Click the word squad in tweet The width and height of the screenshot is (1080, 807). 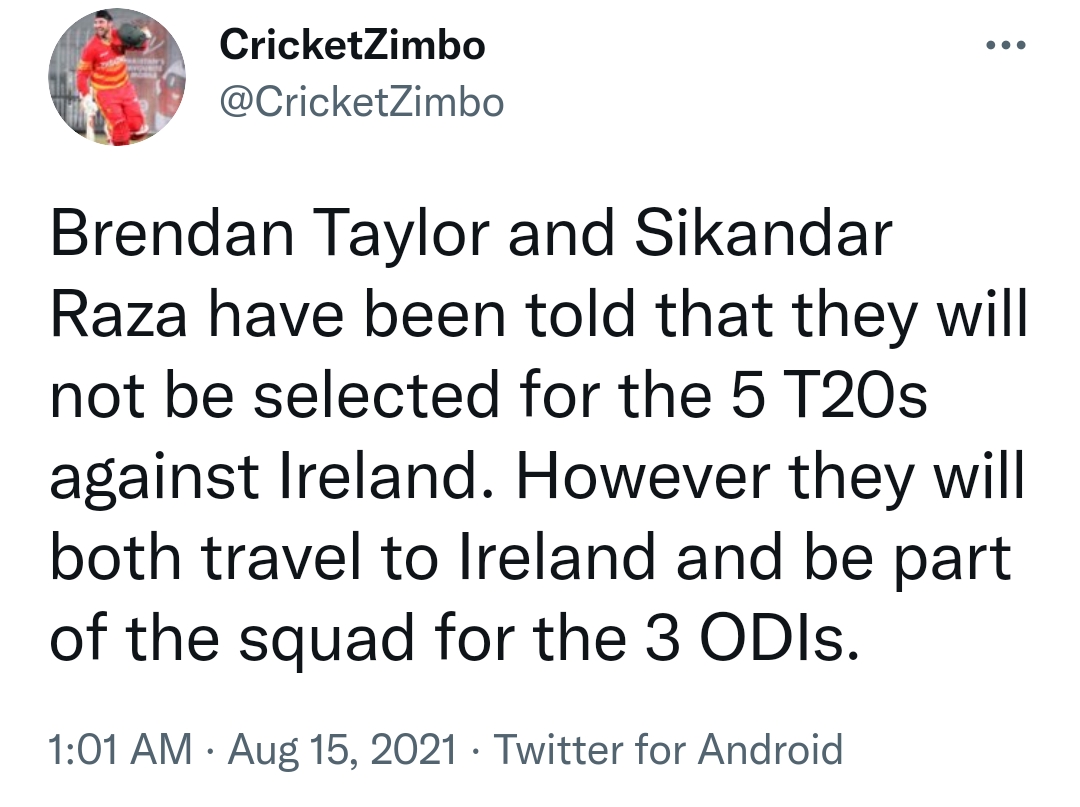pos(326,640)
